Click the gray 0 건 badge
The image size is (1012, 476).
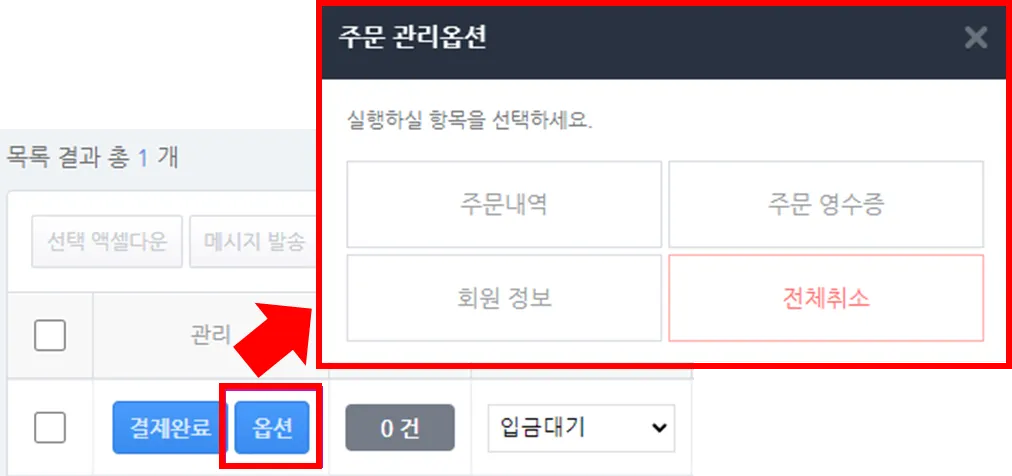(400, 428)
